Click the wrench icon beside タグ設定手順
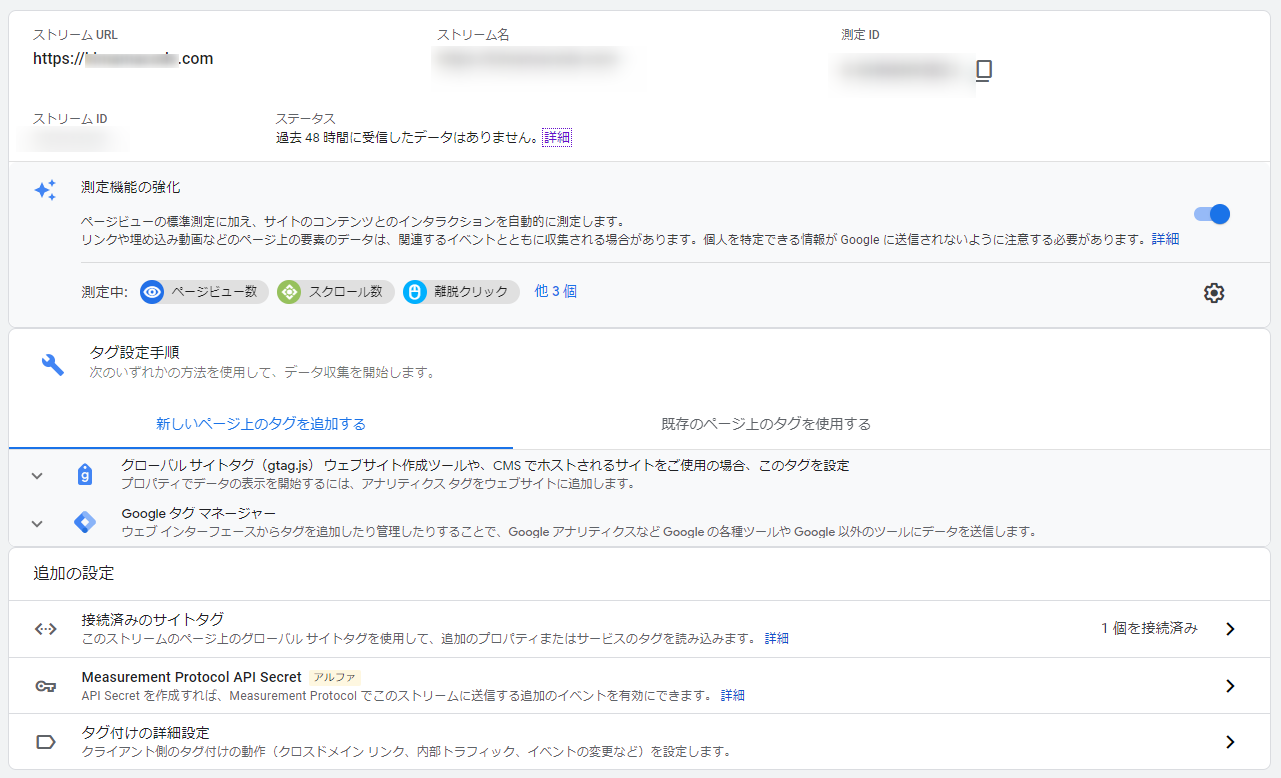 tap(53, 365)
